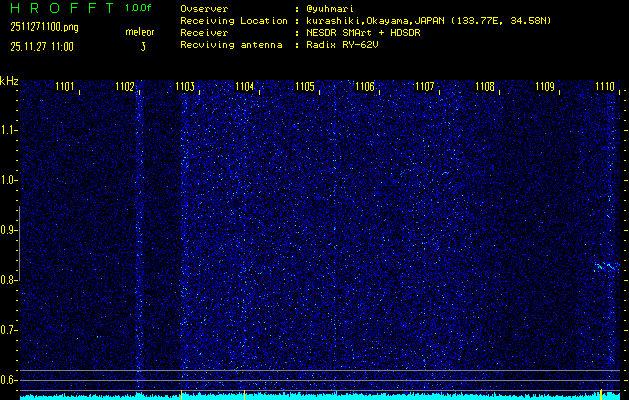Viewport: 629px width, 400px height.
Task: Click the 1.1 kHz axis label
Action: 8,130
